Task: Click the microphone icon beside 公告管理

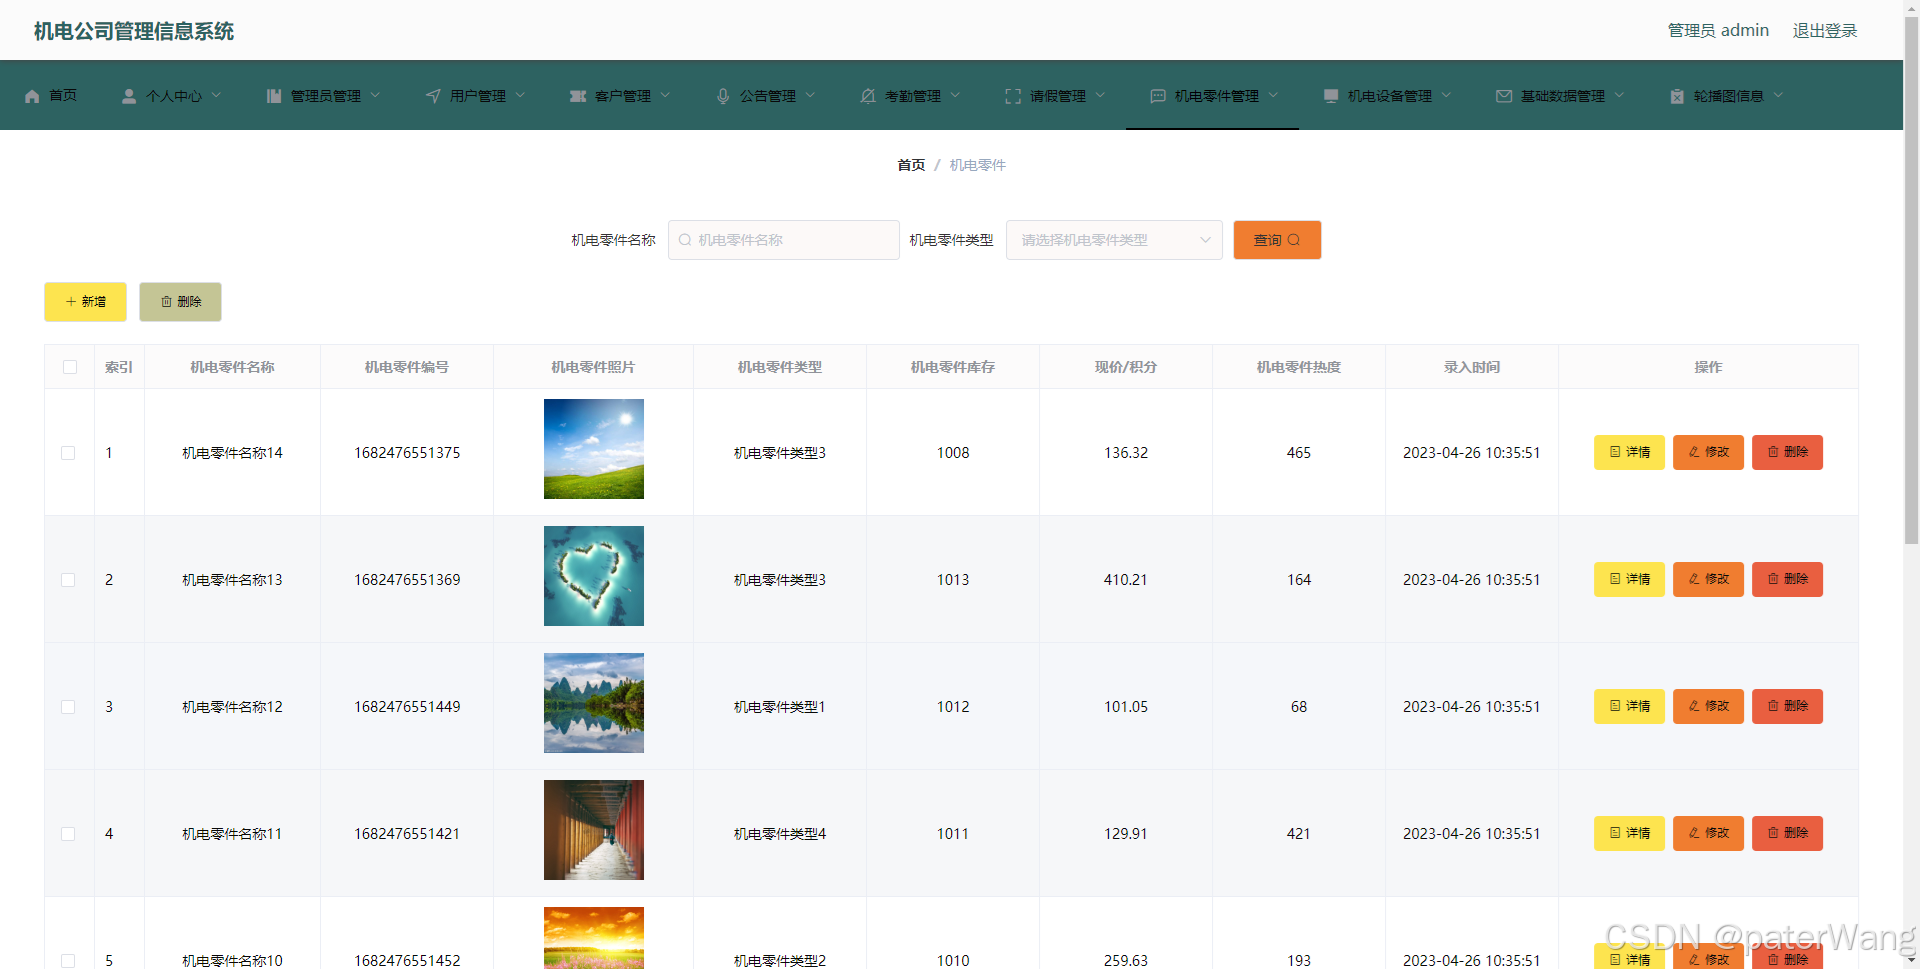Action: coord(723,96)
